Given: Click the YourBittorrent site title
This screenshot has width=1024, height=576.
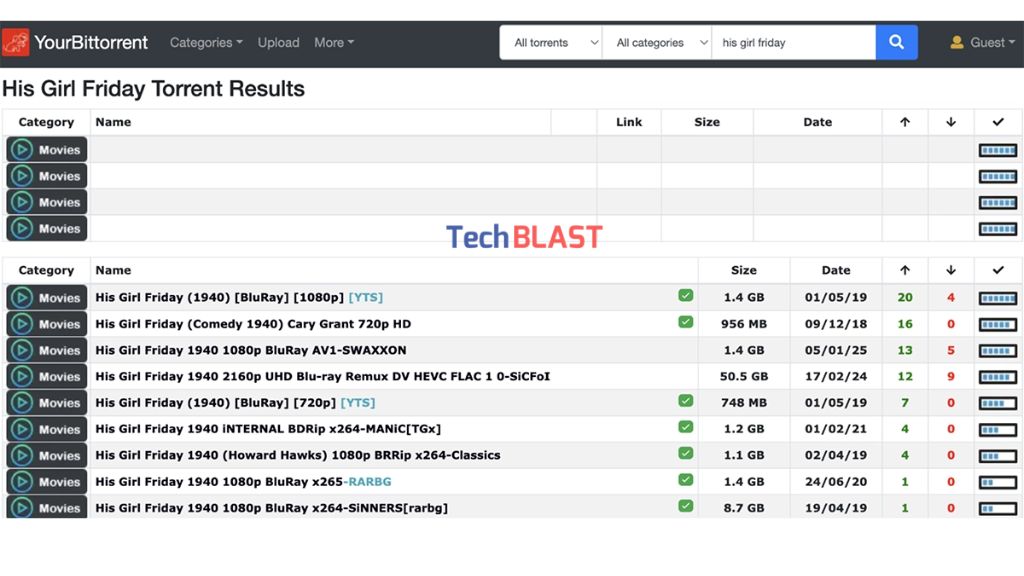Looking at the screenshot, I should (x=91, y=42).
